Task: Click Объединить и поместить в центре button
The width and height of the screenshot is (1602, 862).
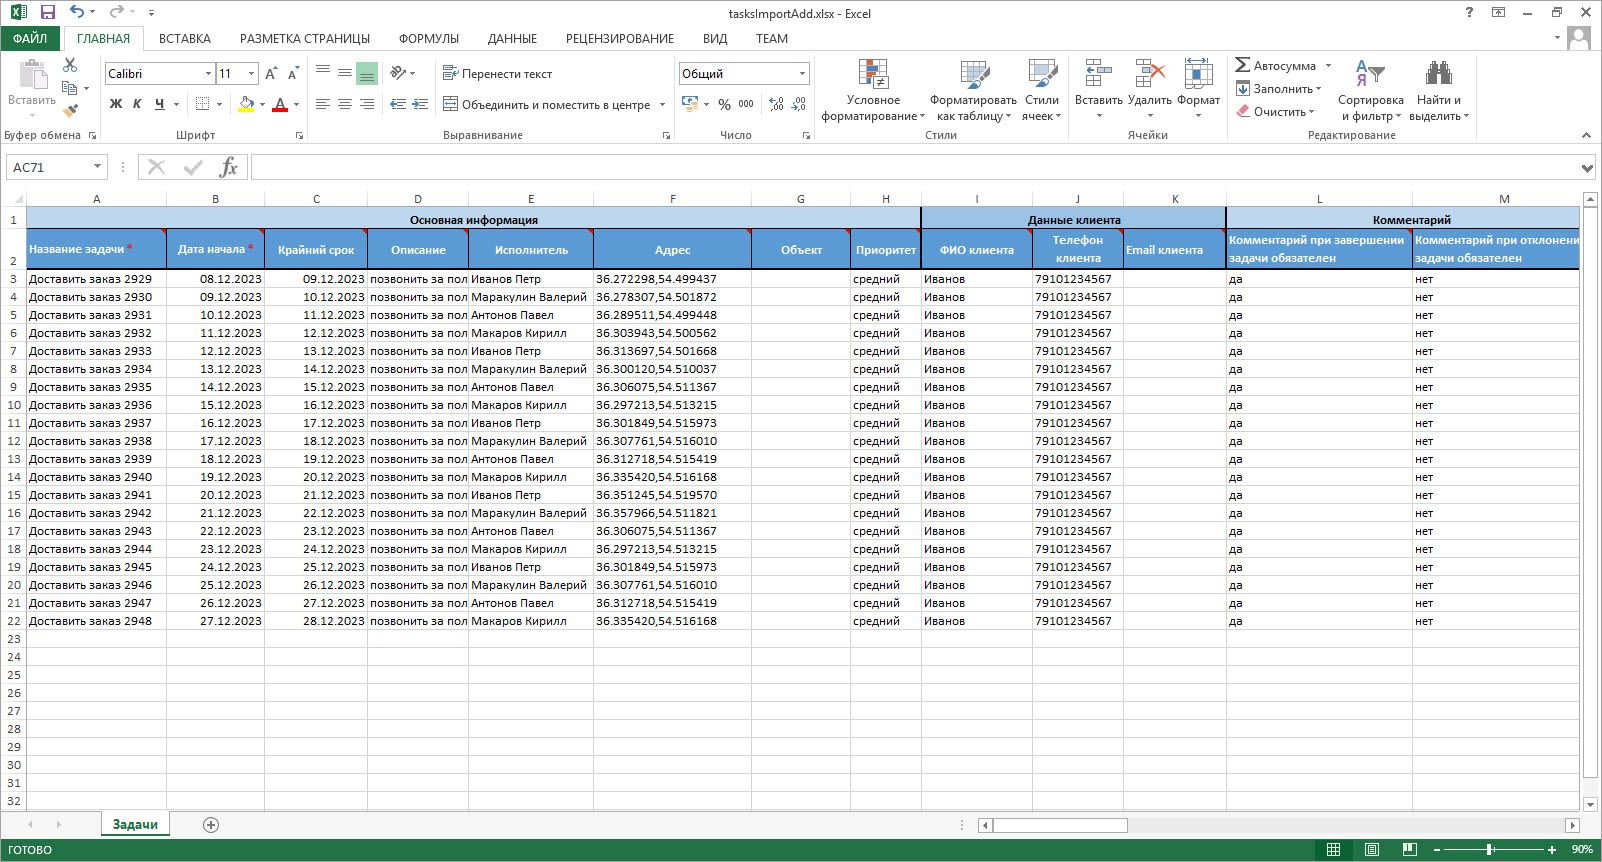Action: click(x=546, y=104)
